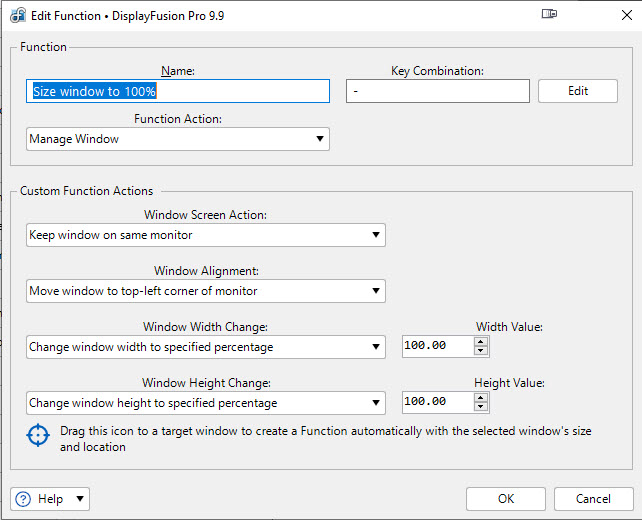Click the Key Combination field
642x520 pixels.
coord(437,91)
